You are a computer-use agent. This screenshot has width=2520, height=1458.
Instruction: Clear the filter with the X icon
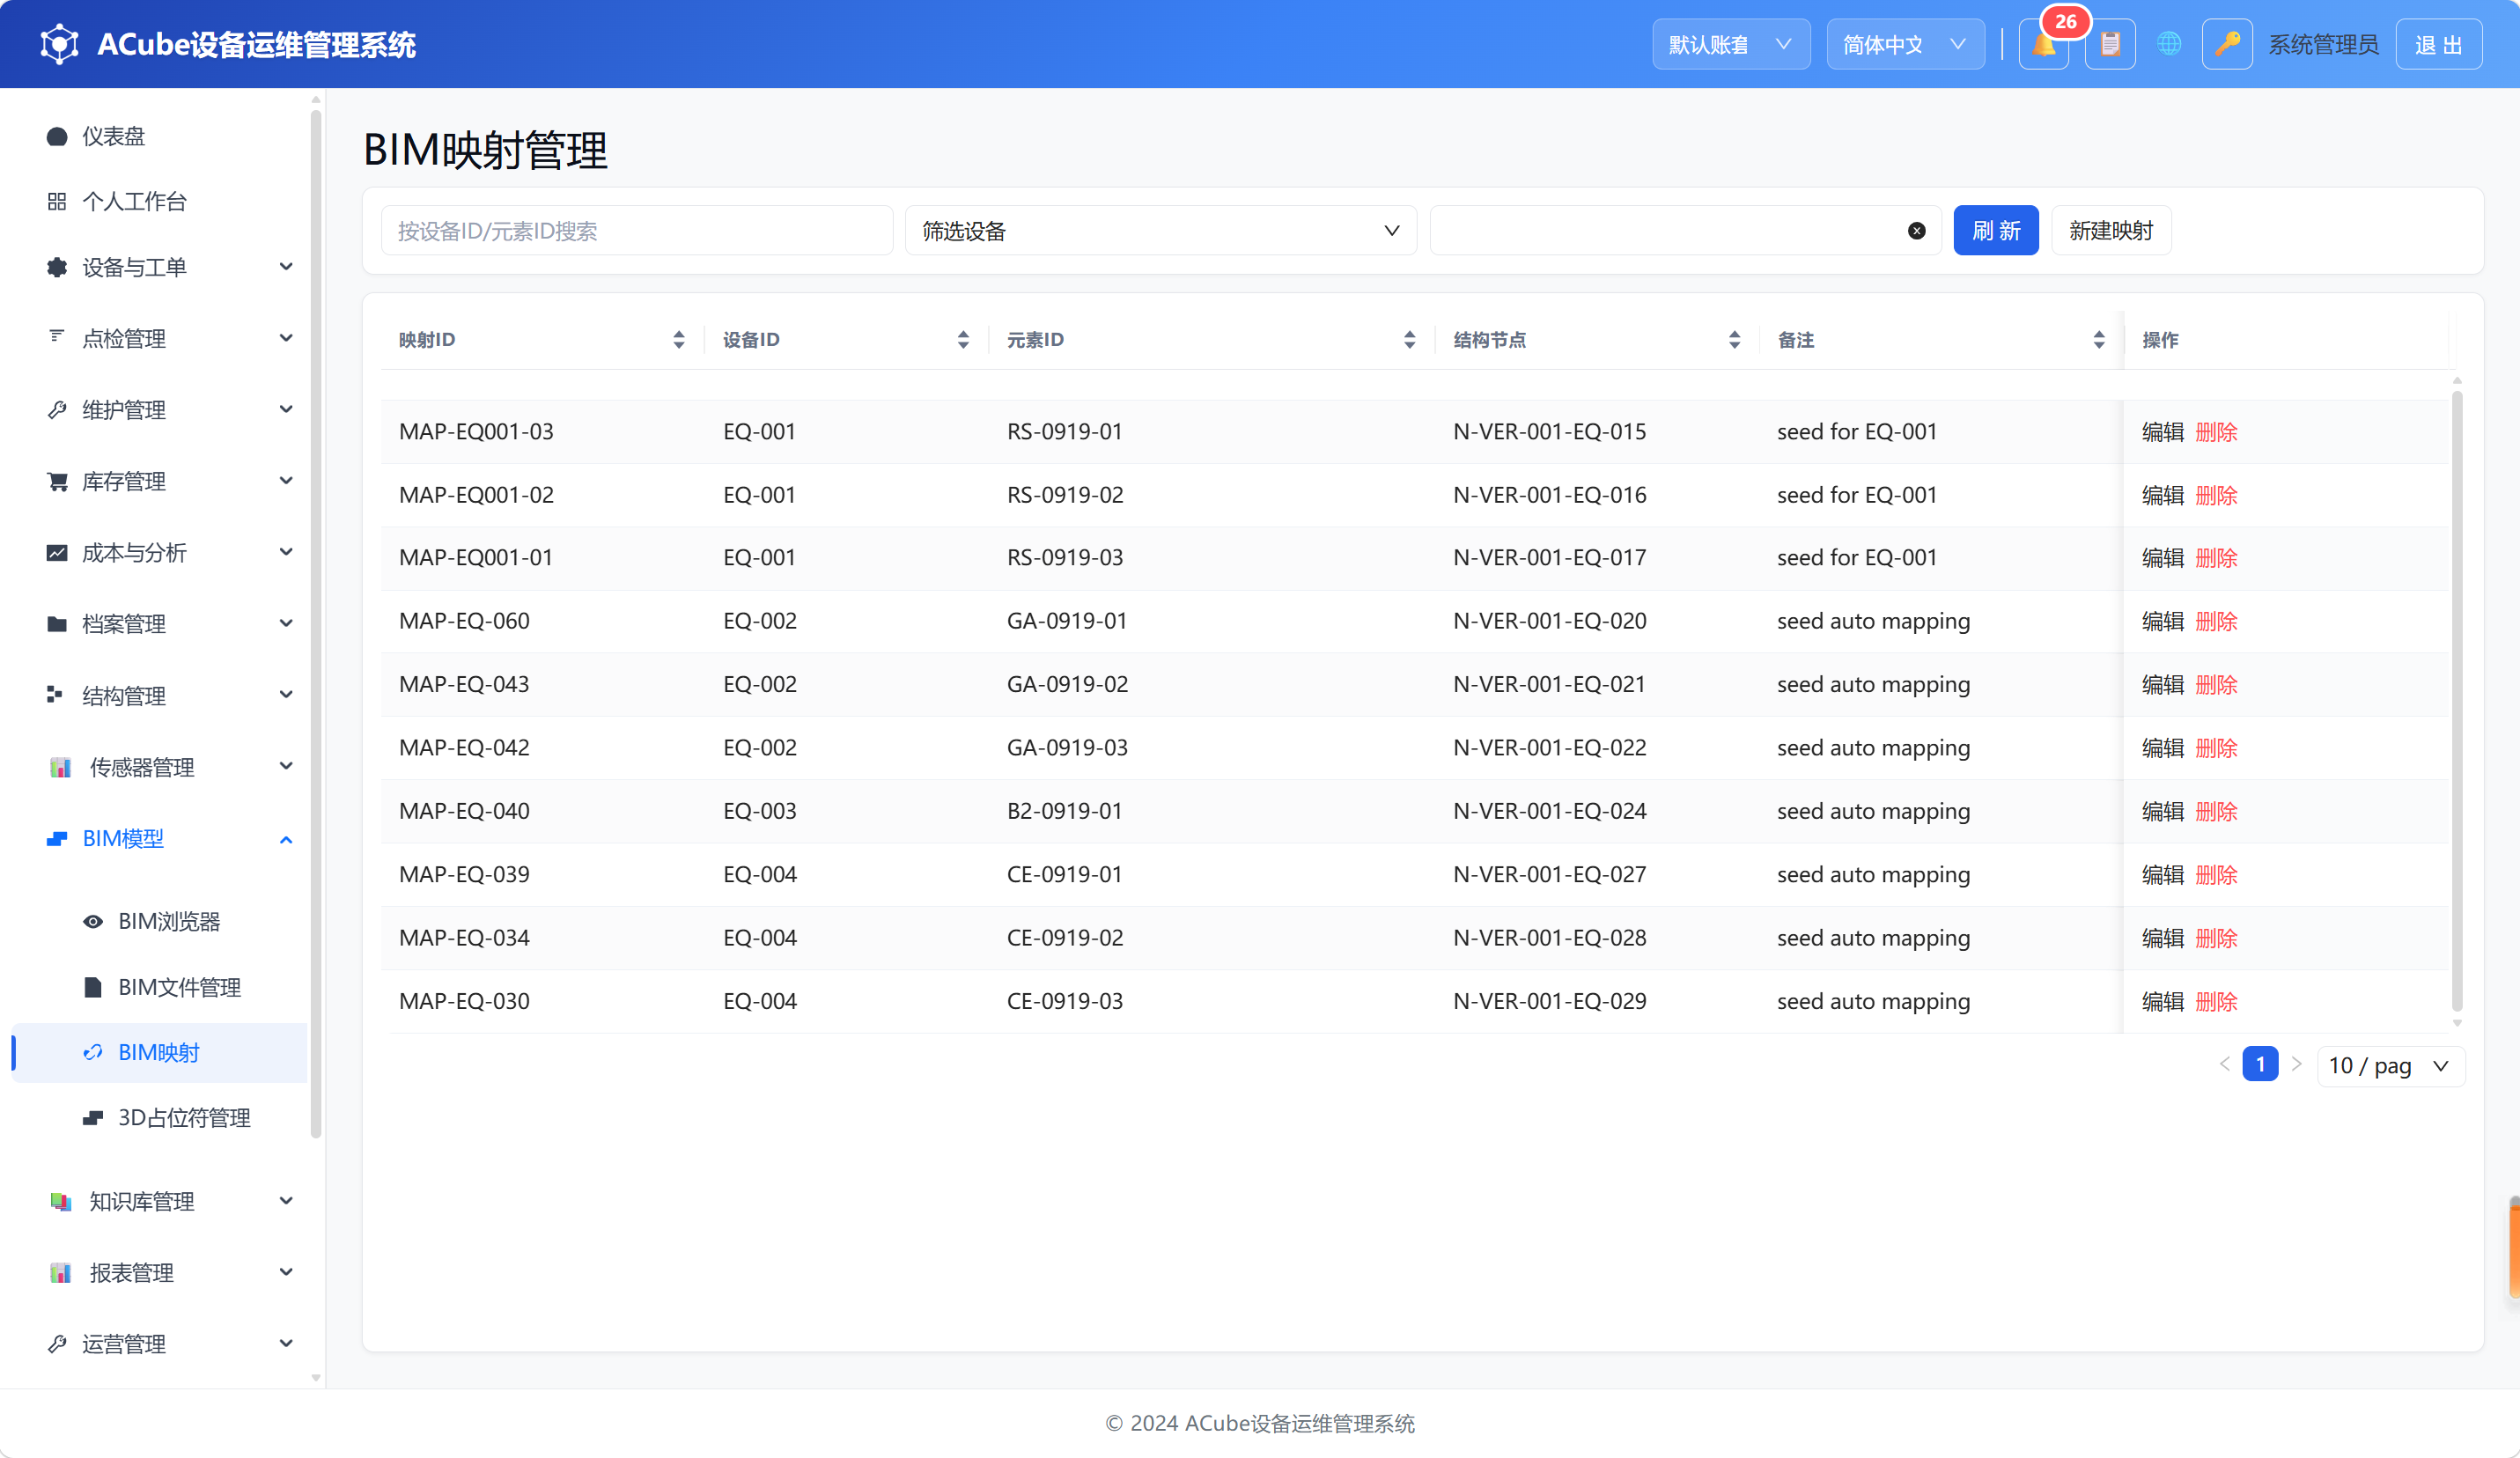pos(1916,231)
